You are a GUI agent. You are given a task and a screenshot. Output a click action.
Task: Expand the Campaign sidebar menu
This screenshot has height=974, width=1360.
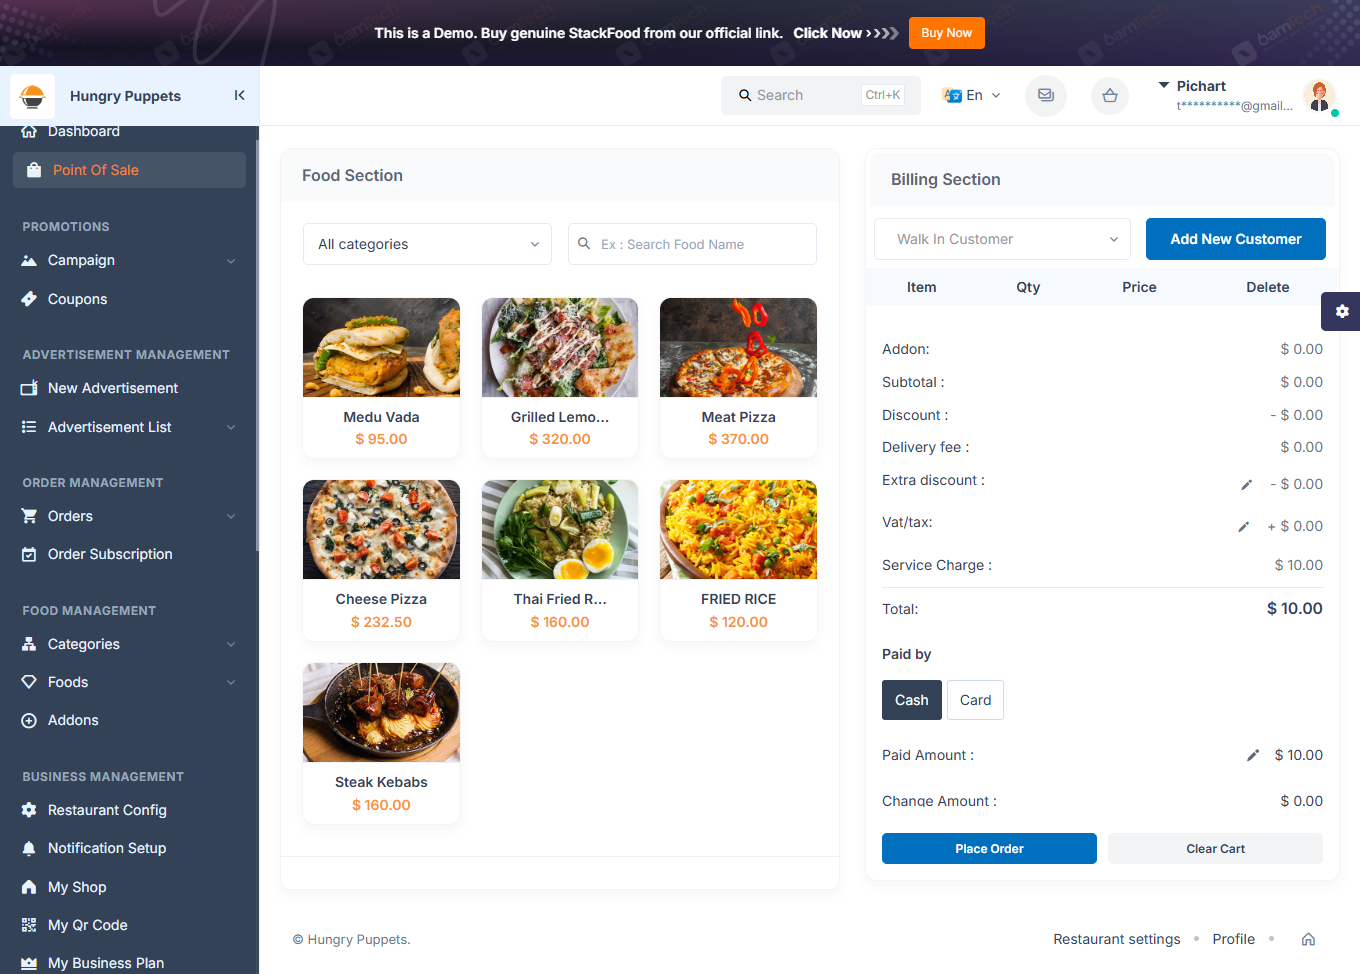point(129,260)
